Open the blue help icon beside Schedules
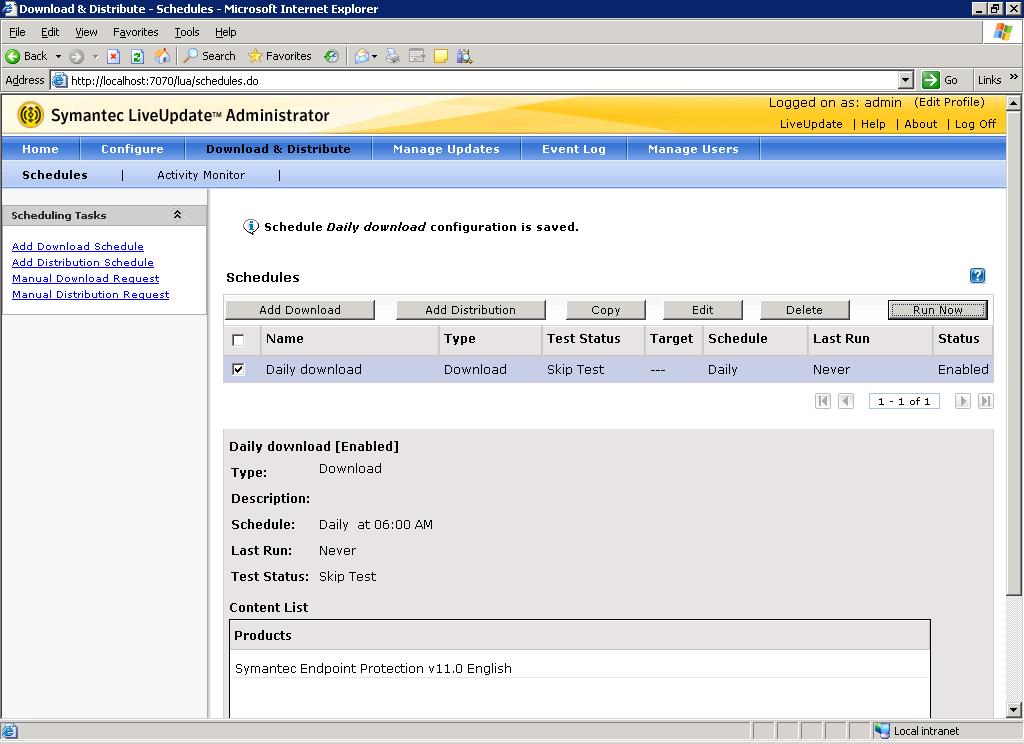The image size is (1024, 744). tap(977, 276)
